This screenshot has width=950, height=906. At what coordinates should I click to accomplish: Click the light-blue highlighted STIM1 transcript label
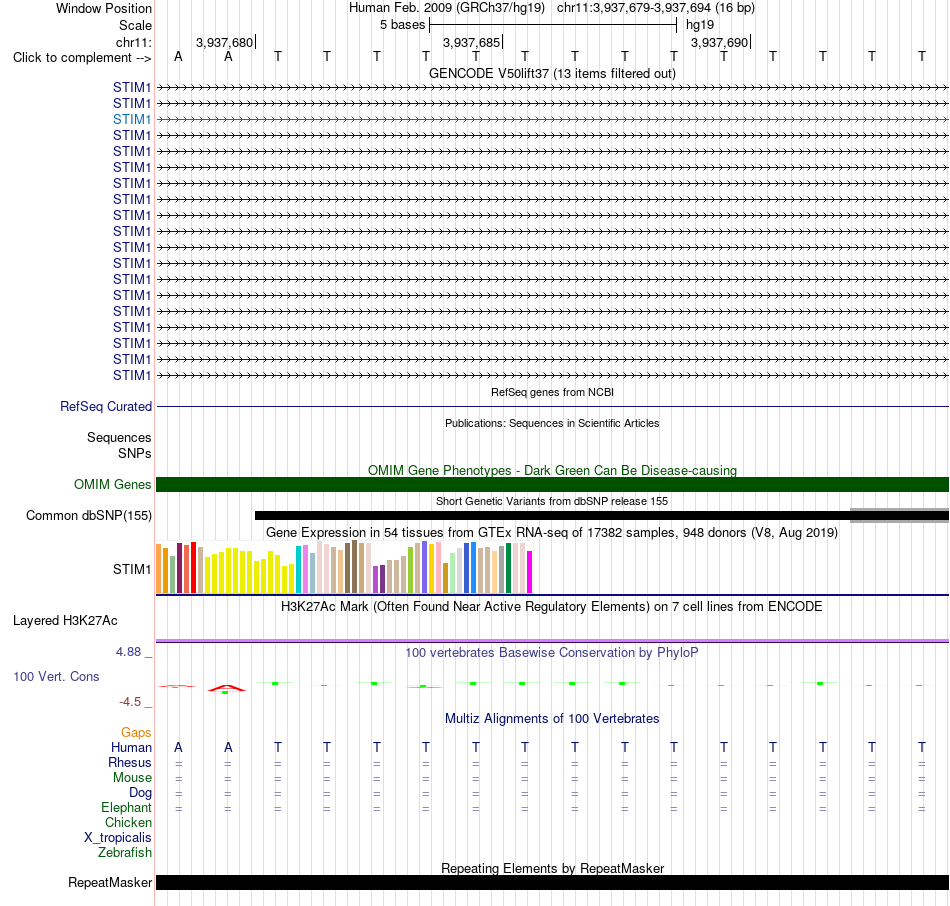131,119
